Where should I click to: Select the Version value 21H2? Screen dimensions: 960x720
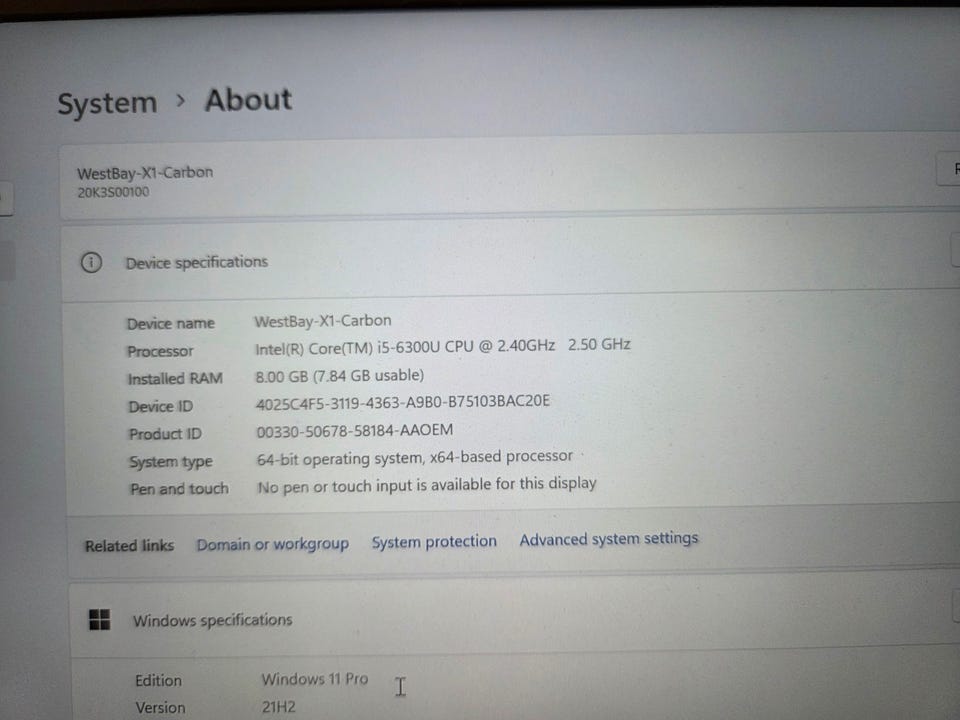point(279,707)
